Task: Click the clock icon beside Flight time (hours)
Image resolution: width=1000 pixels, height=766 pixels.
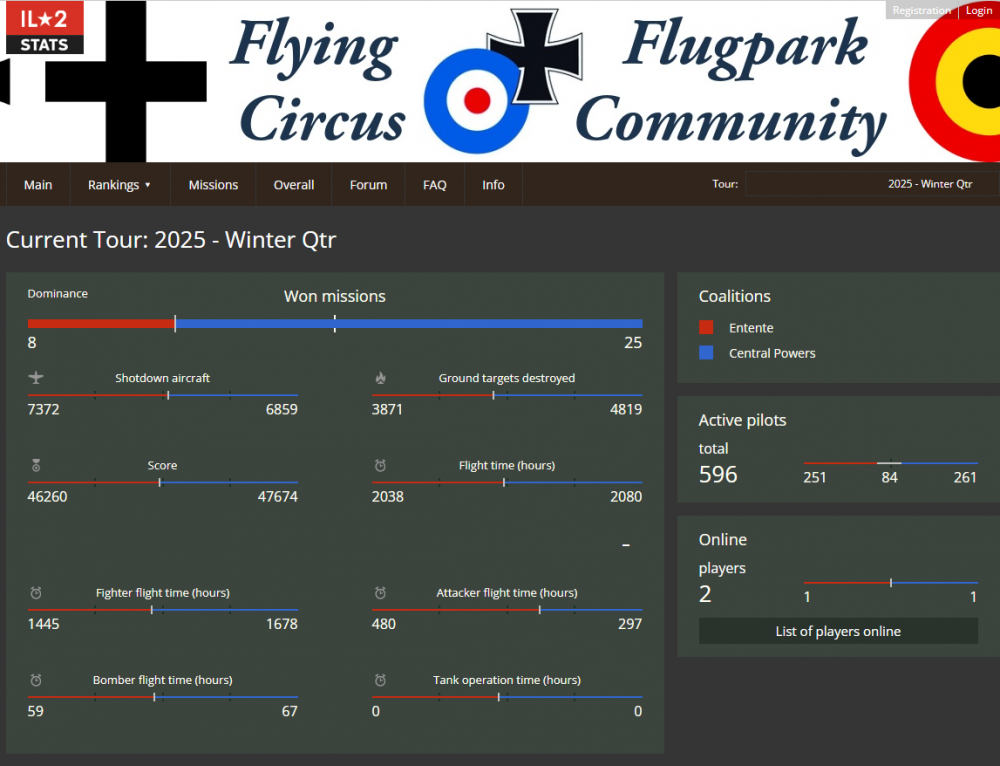Action: [x=381, y=465]
